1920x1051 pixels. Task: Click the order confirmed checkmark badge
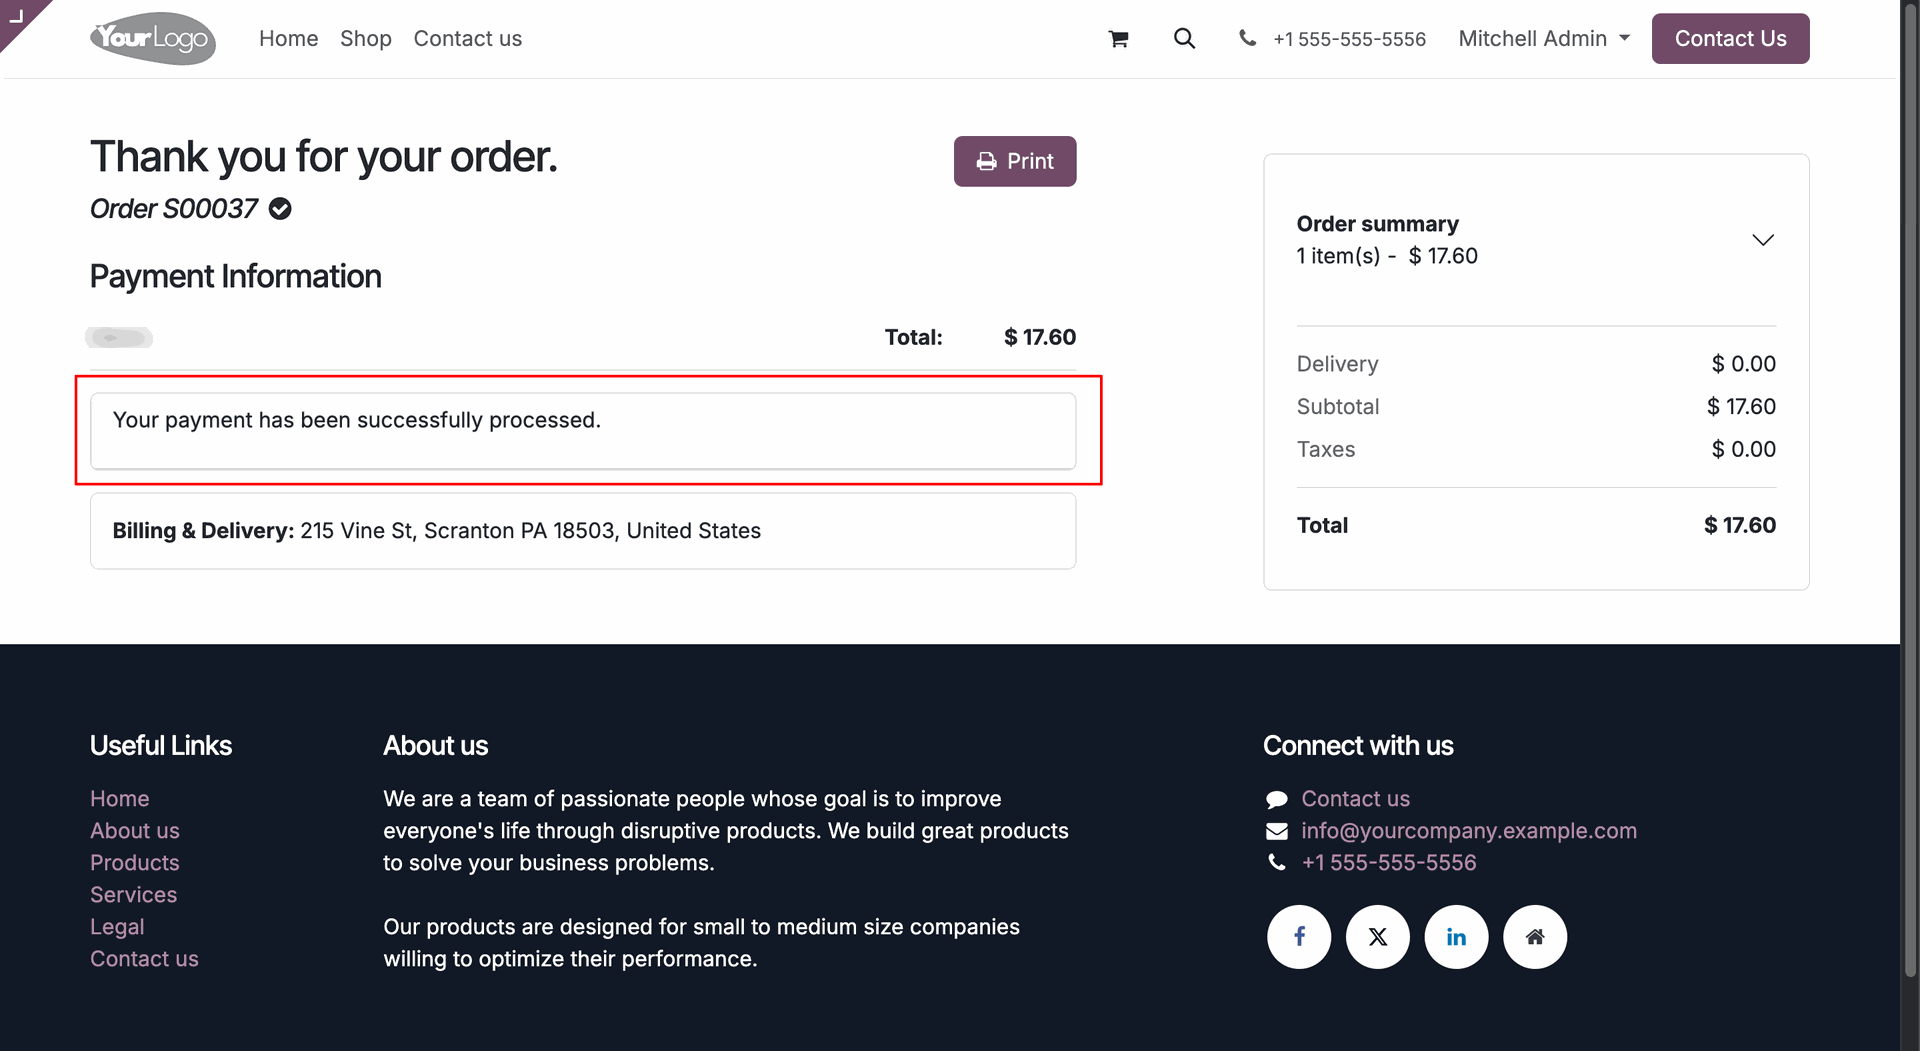click(281, 208)
